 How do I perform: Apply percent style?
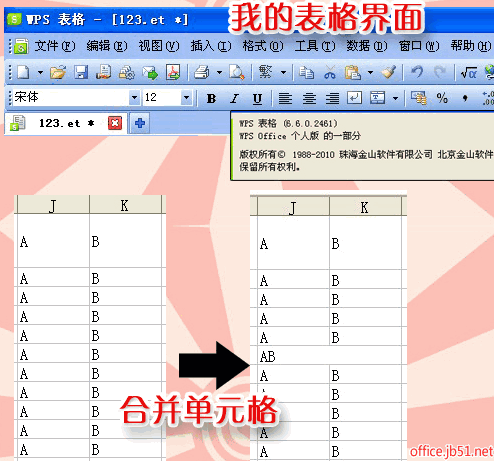click(x=442, y=98)
